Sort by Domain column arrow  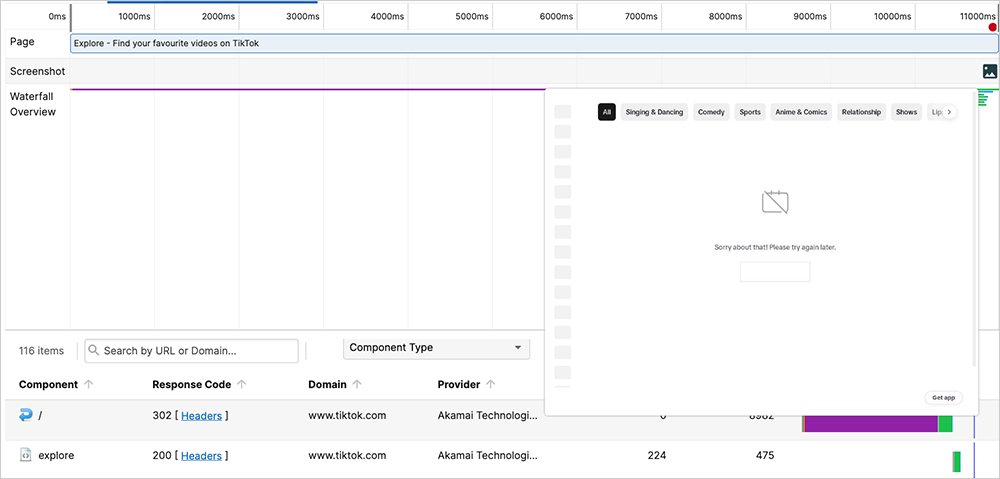tap(357, 385)
